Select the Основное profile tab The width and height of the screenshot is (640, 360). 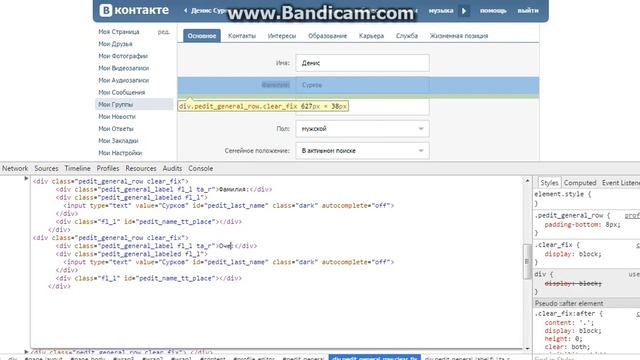click(202, 36)
